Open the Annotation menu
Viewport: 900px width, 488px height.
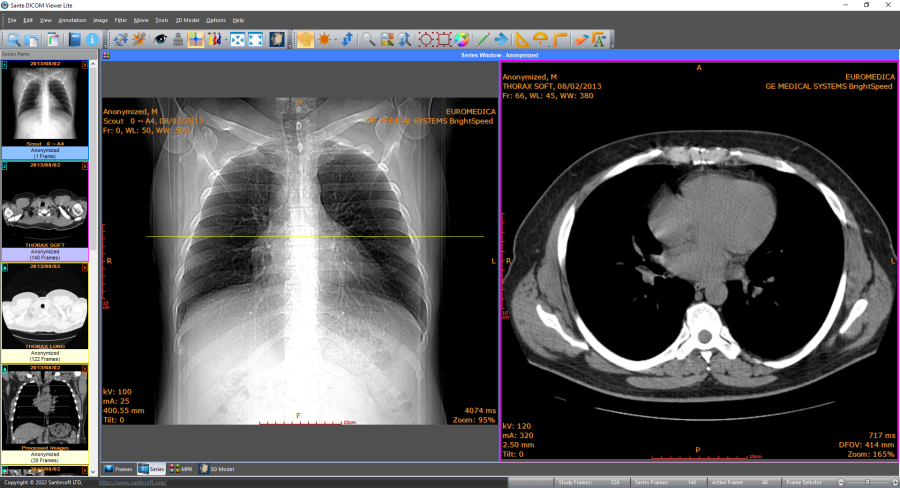click(x=72, y=20)
